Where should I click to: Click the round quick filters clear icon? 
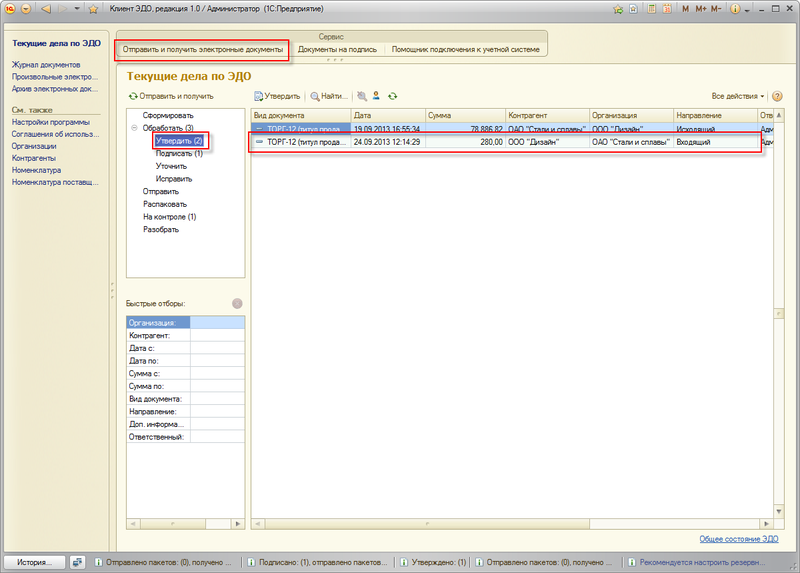[237, 303]
